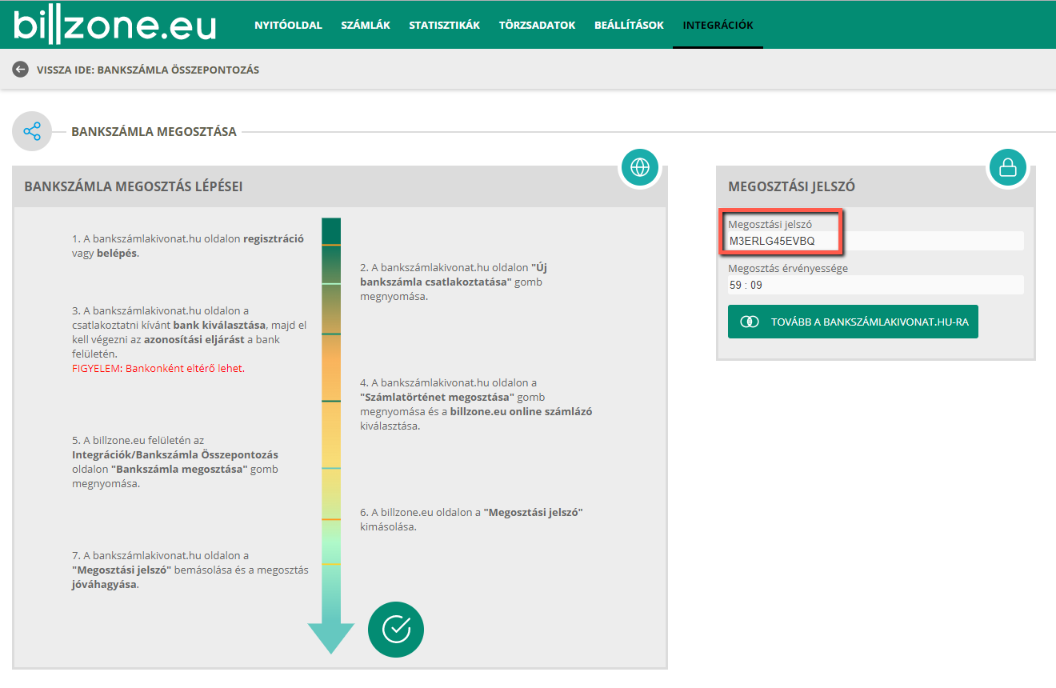
Task: Click step 7 text about jóváhagyása
Action: point(190,570)
